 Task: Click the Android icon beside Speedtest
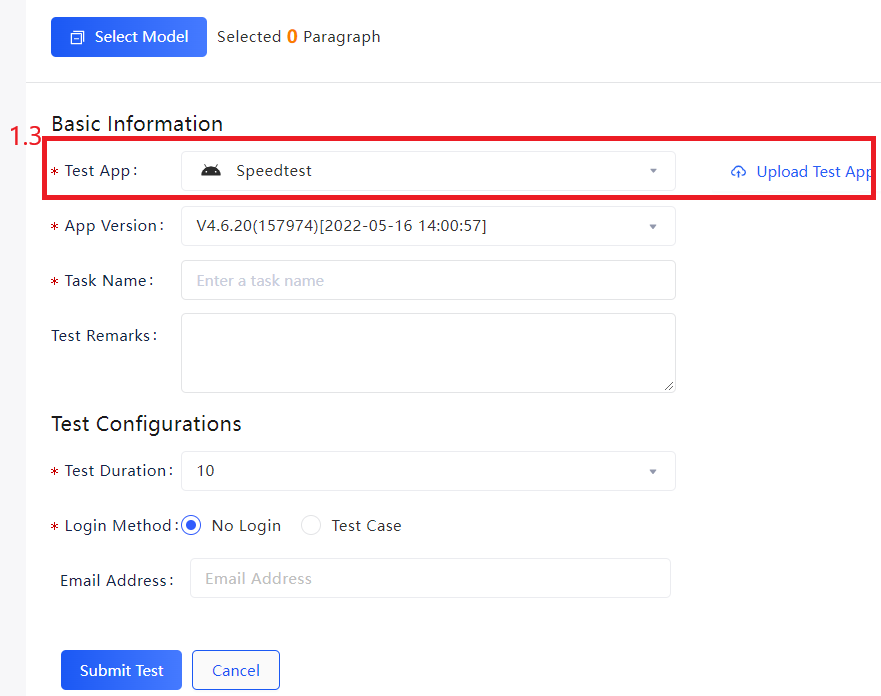pyautogui.click(x=211, y=171)
